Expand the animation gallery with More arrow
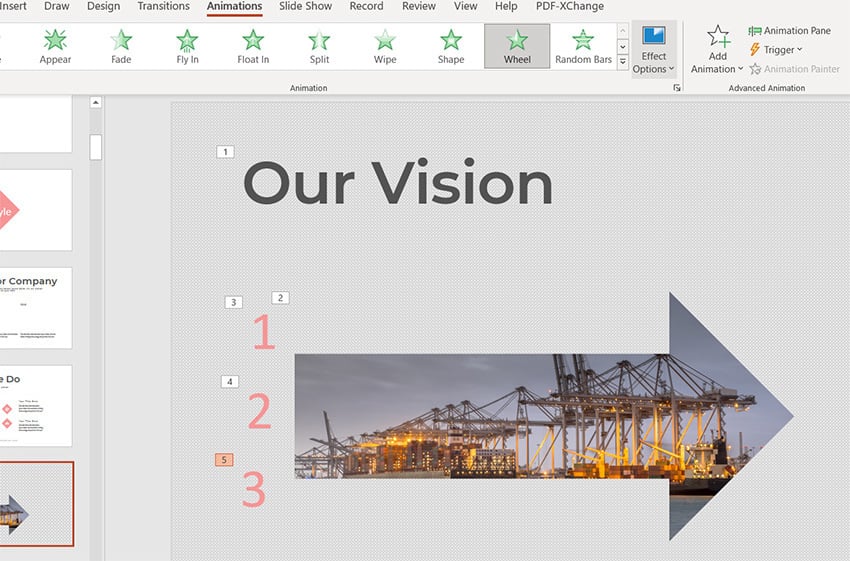Screen dimensions: 850x561 coord(623,63)
